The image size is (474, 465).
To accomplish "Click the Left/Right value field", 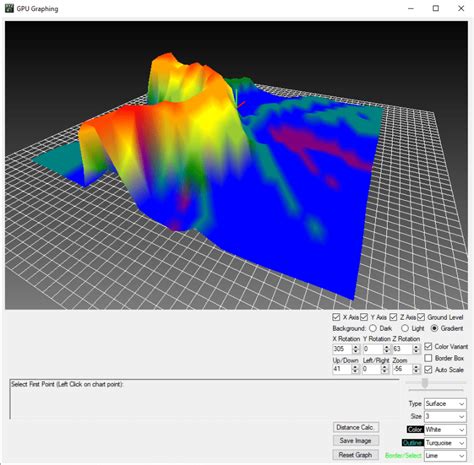I will pyautogui.click(x=372, y=369).
